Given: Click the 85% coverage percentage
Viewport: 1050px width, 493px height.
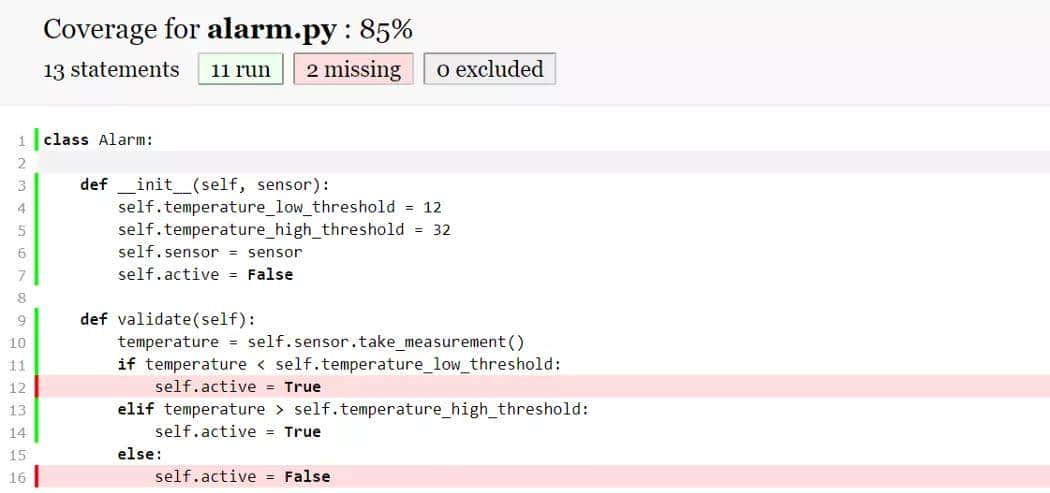Looking at the screenshot, I should (x=386, y=29).
